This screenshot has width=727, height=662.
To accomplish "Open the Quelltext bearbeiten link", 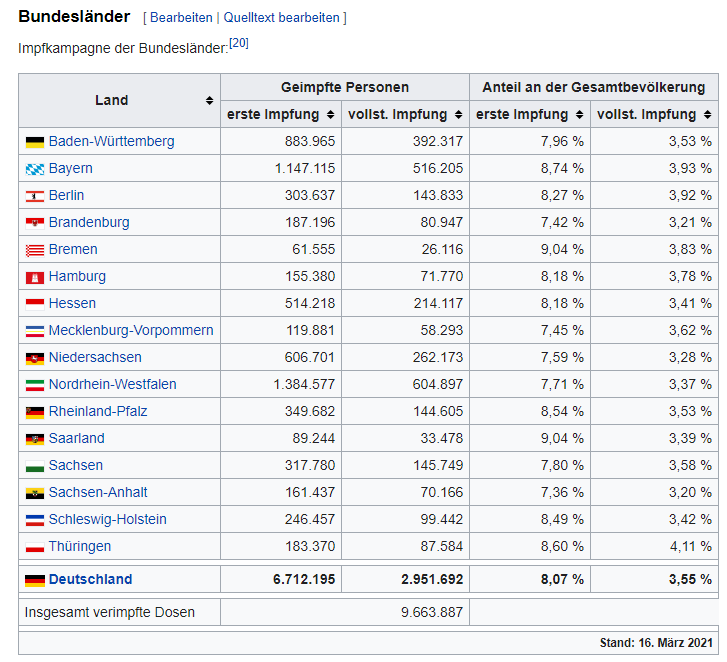I will [x=281, y=18].
